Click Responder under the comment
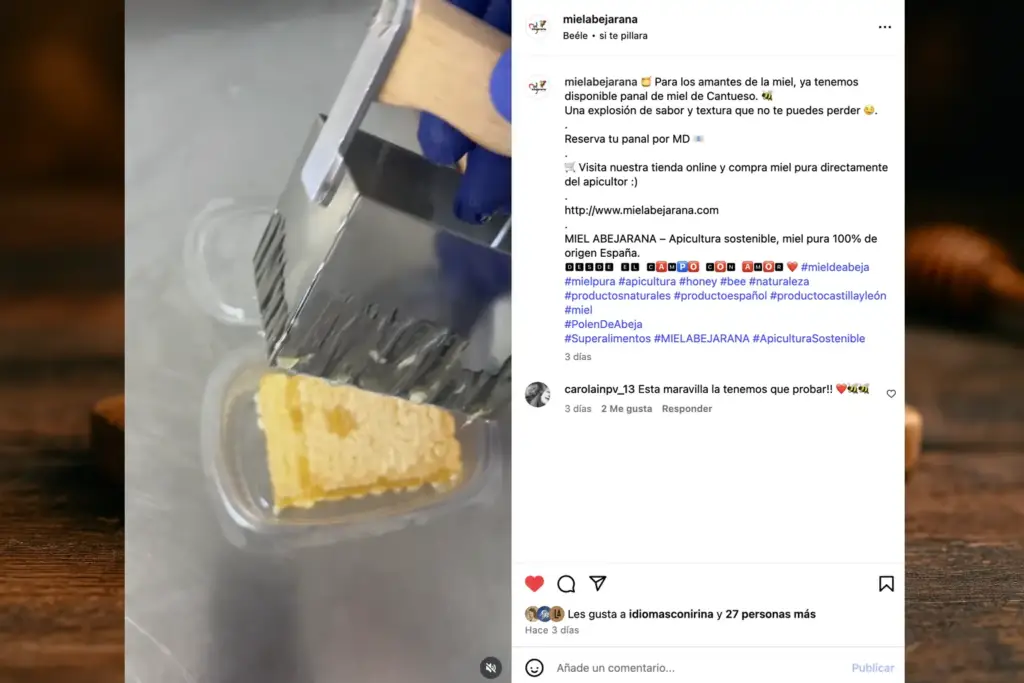This screenshot has width=1024, height=683. pos(687,409)
